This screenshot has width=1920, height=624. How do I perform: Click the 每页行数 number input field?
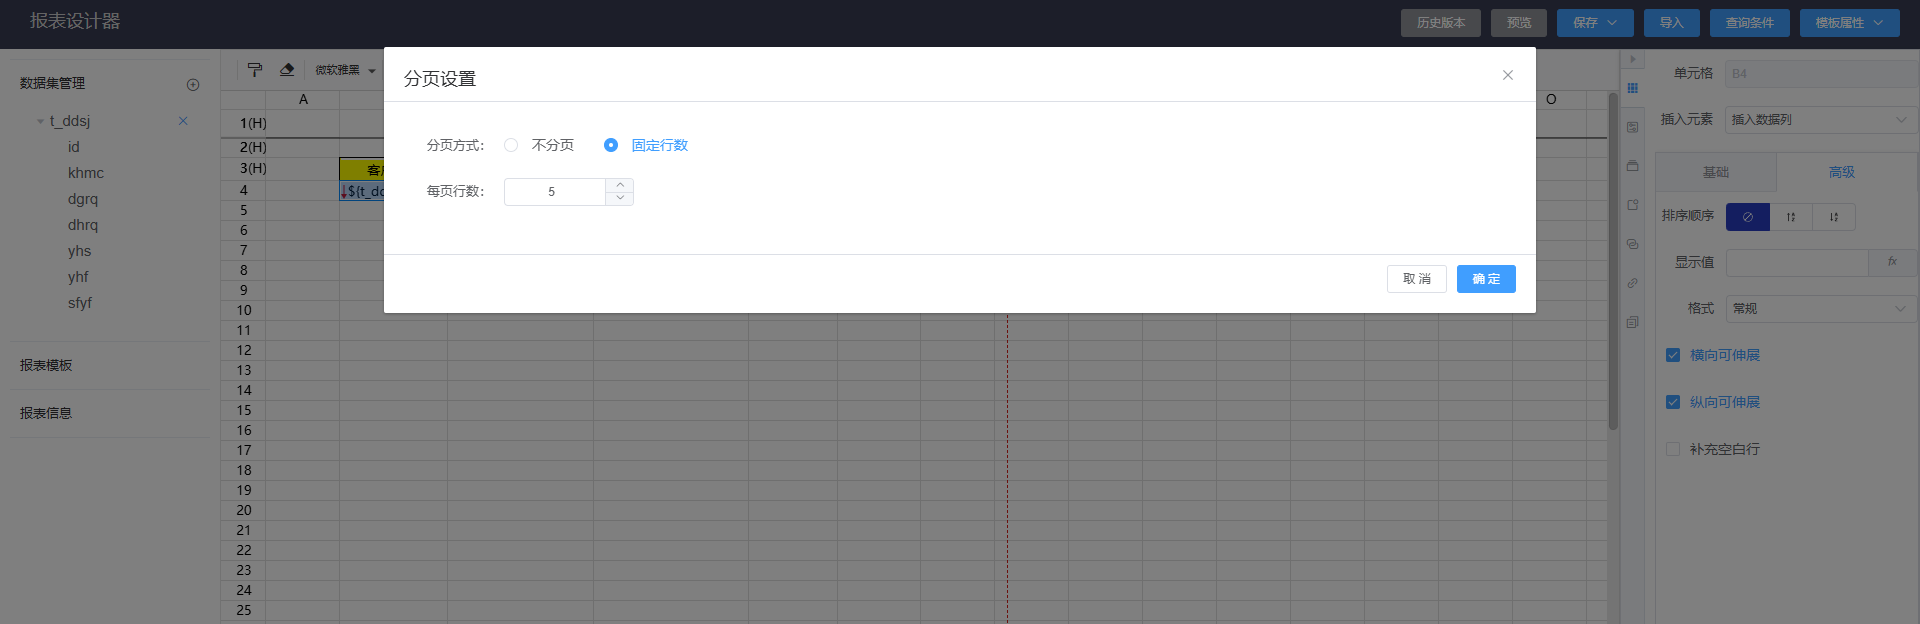pos(555,192)
